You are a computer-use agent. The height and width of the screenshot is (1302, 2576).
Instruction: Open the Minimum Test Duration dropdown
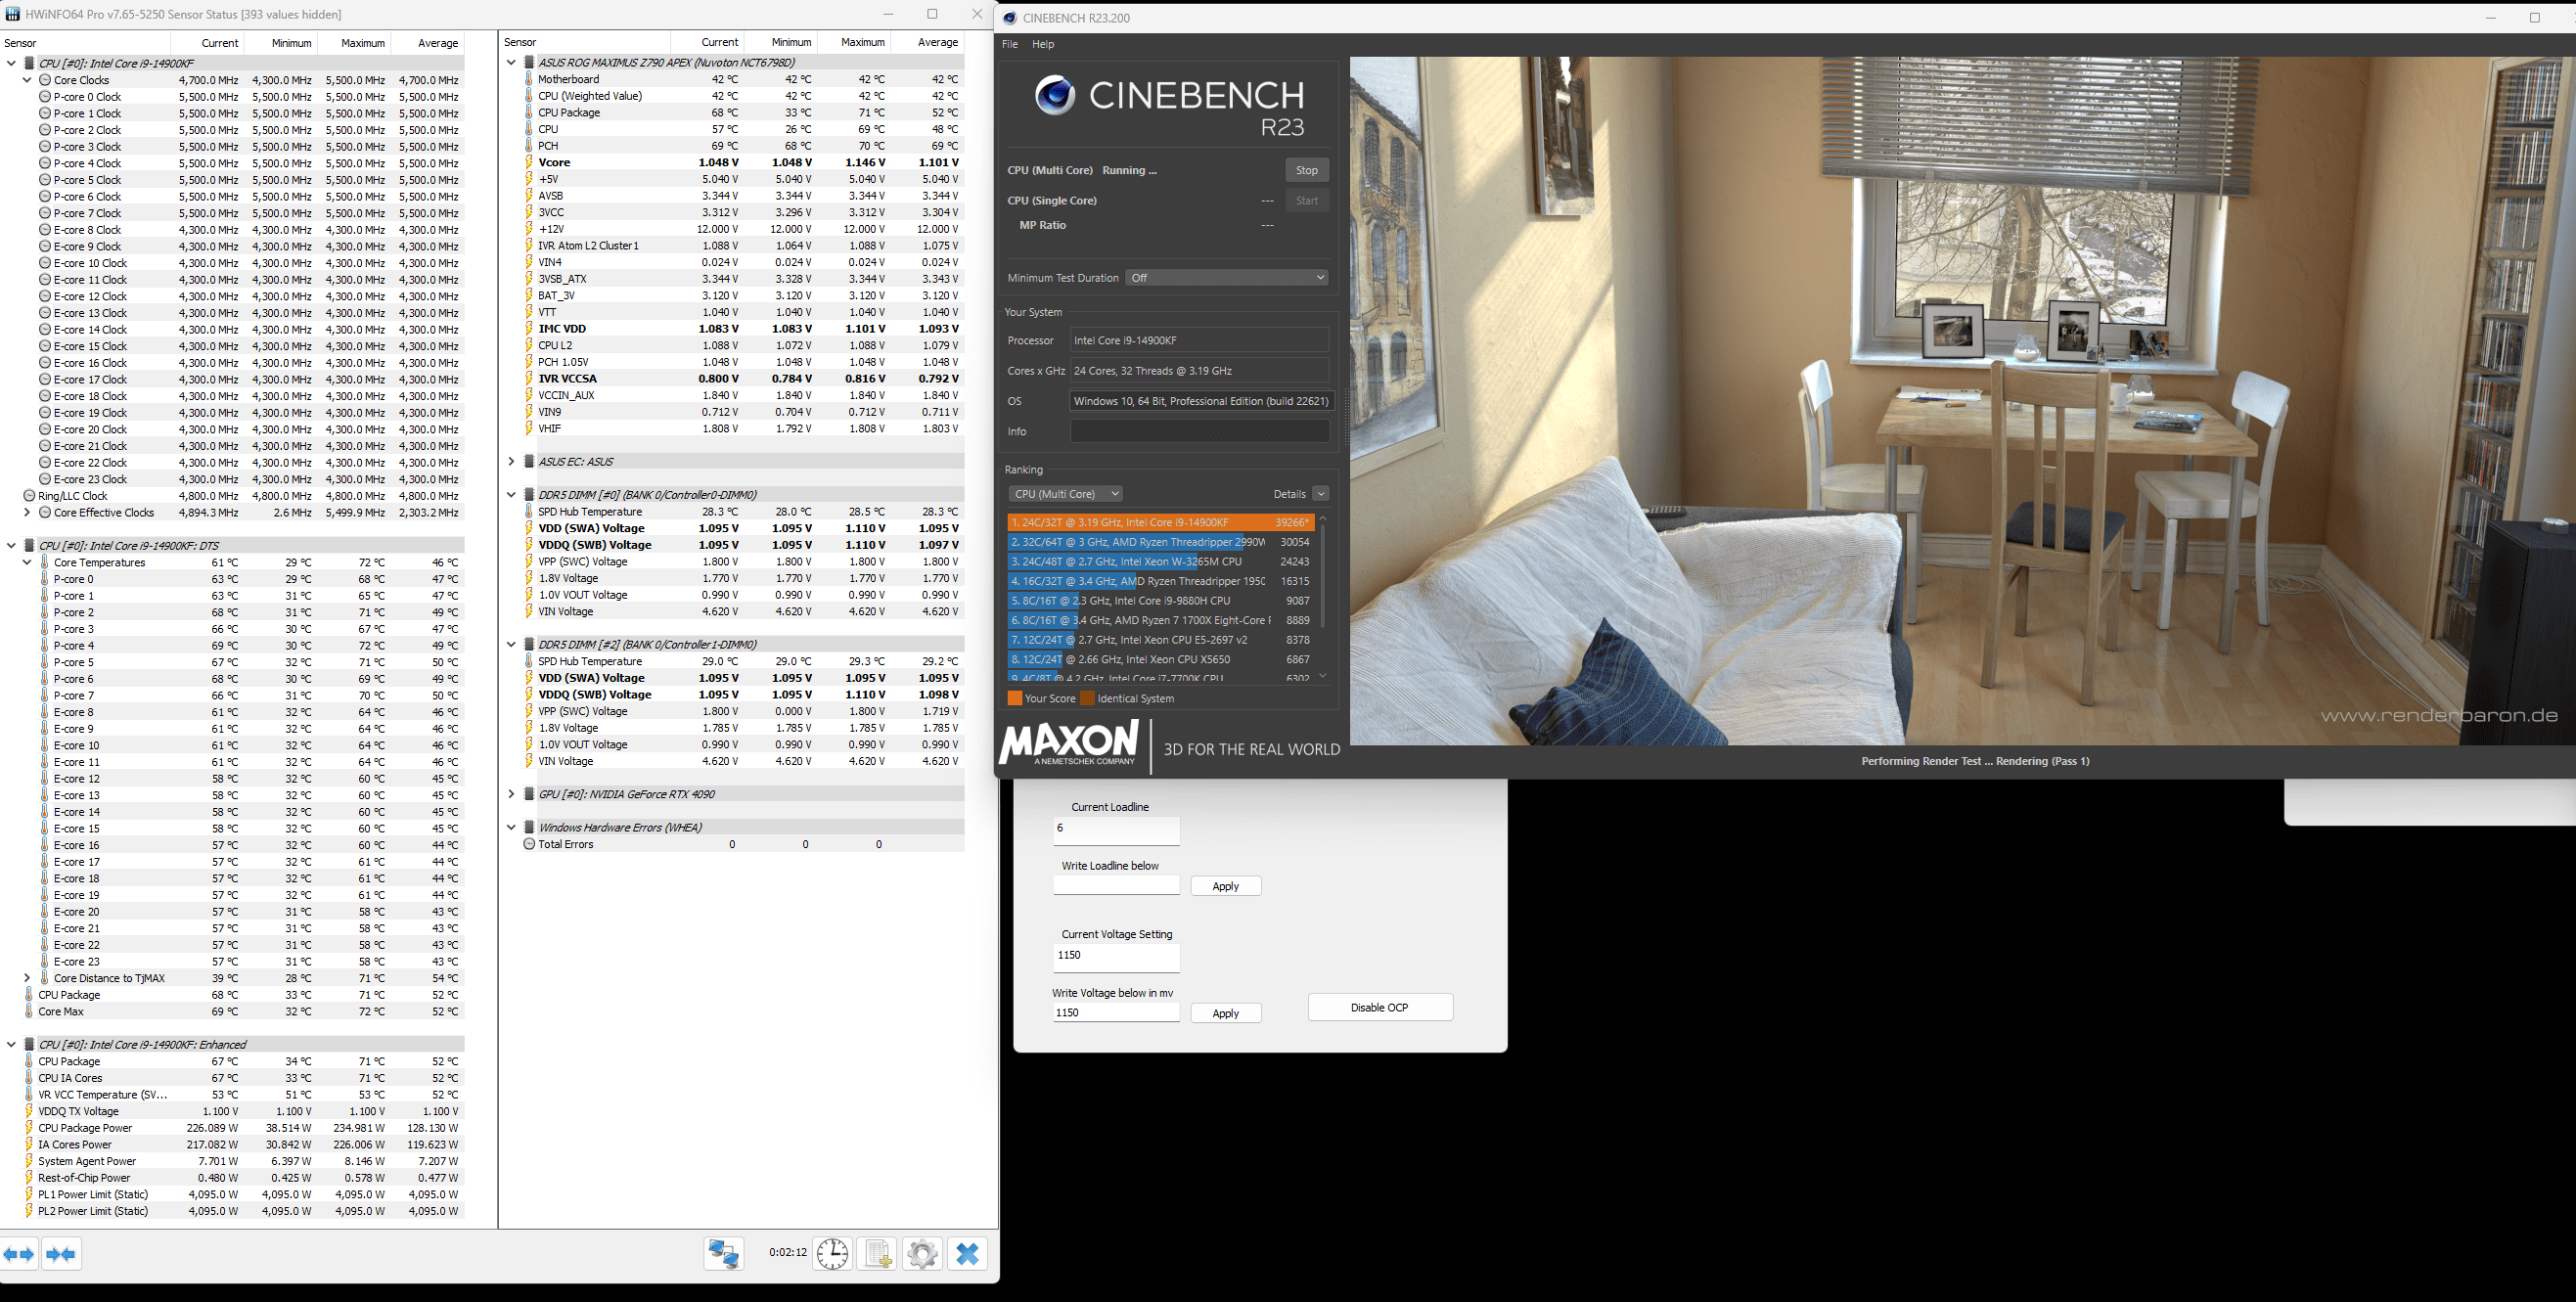1227,278
